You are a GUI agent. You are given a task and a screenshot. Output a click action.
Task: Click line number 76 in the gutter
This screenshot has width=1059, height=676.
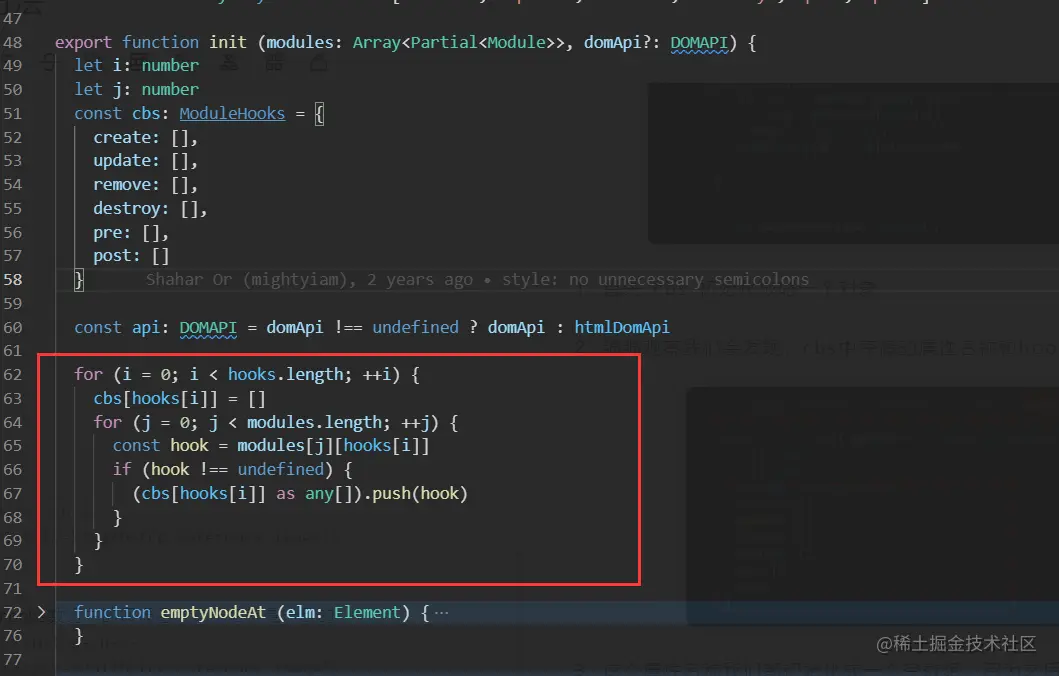[x=13, y=636]
